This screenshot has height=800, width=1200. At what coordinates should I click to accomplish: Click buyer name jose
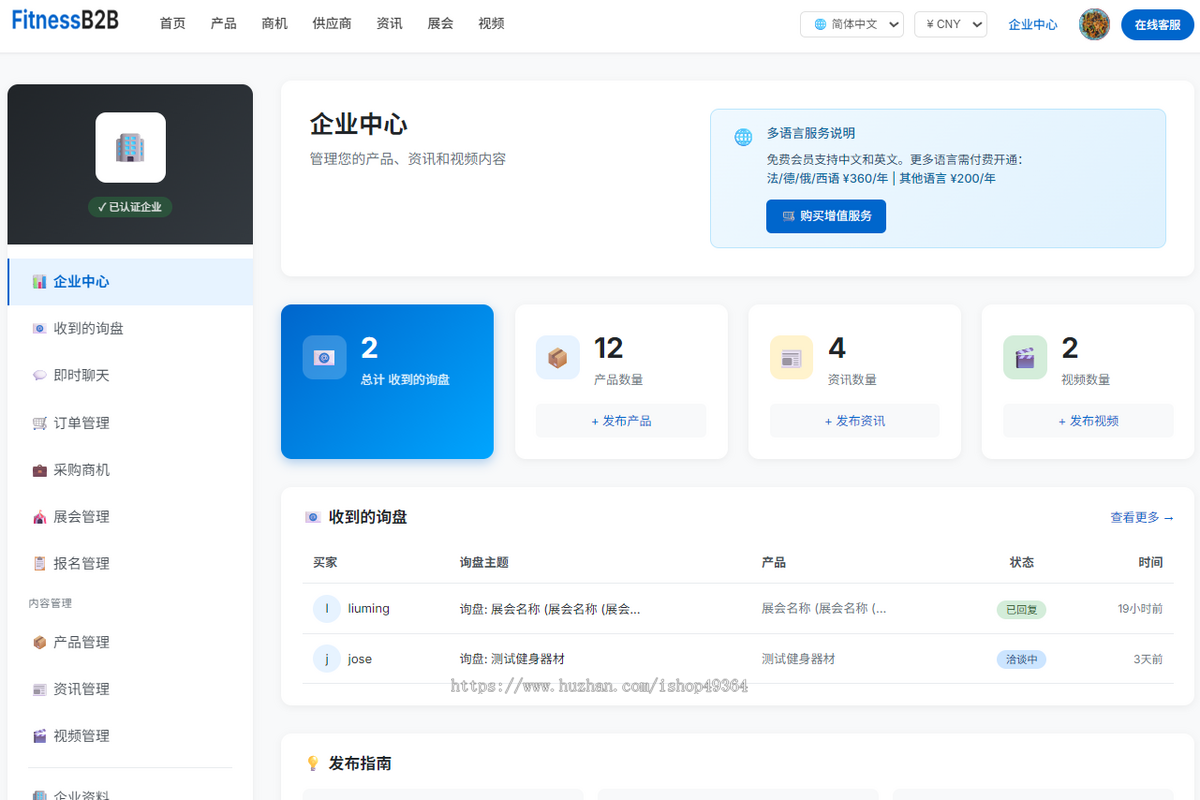[x=360, y=659]
